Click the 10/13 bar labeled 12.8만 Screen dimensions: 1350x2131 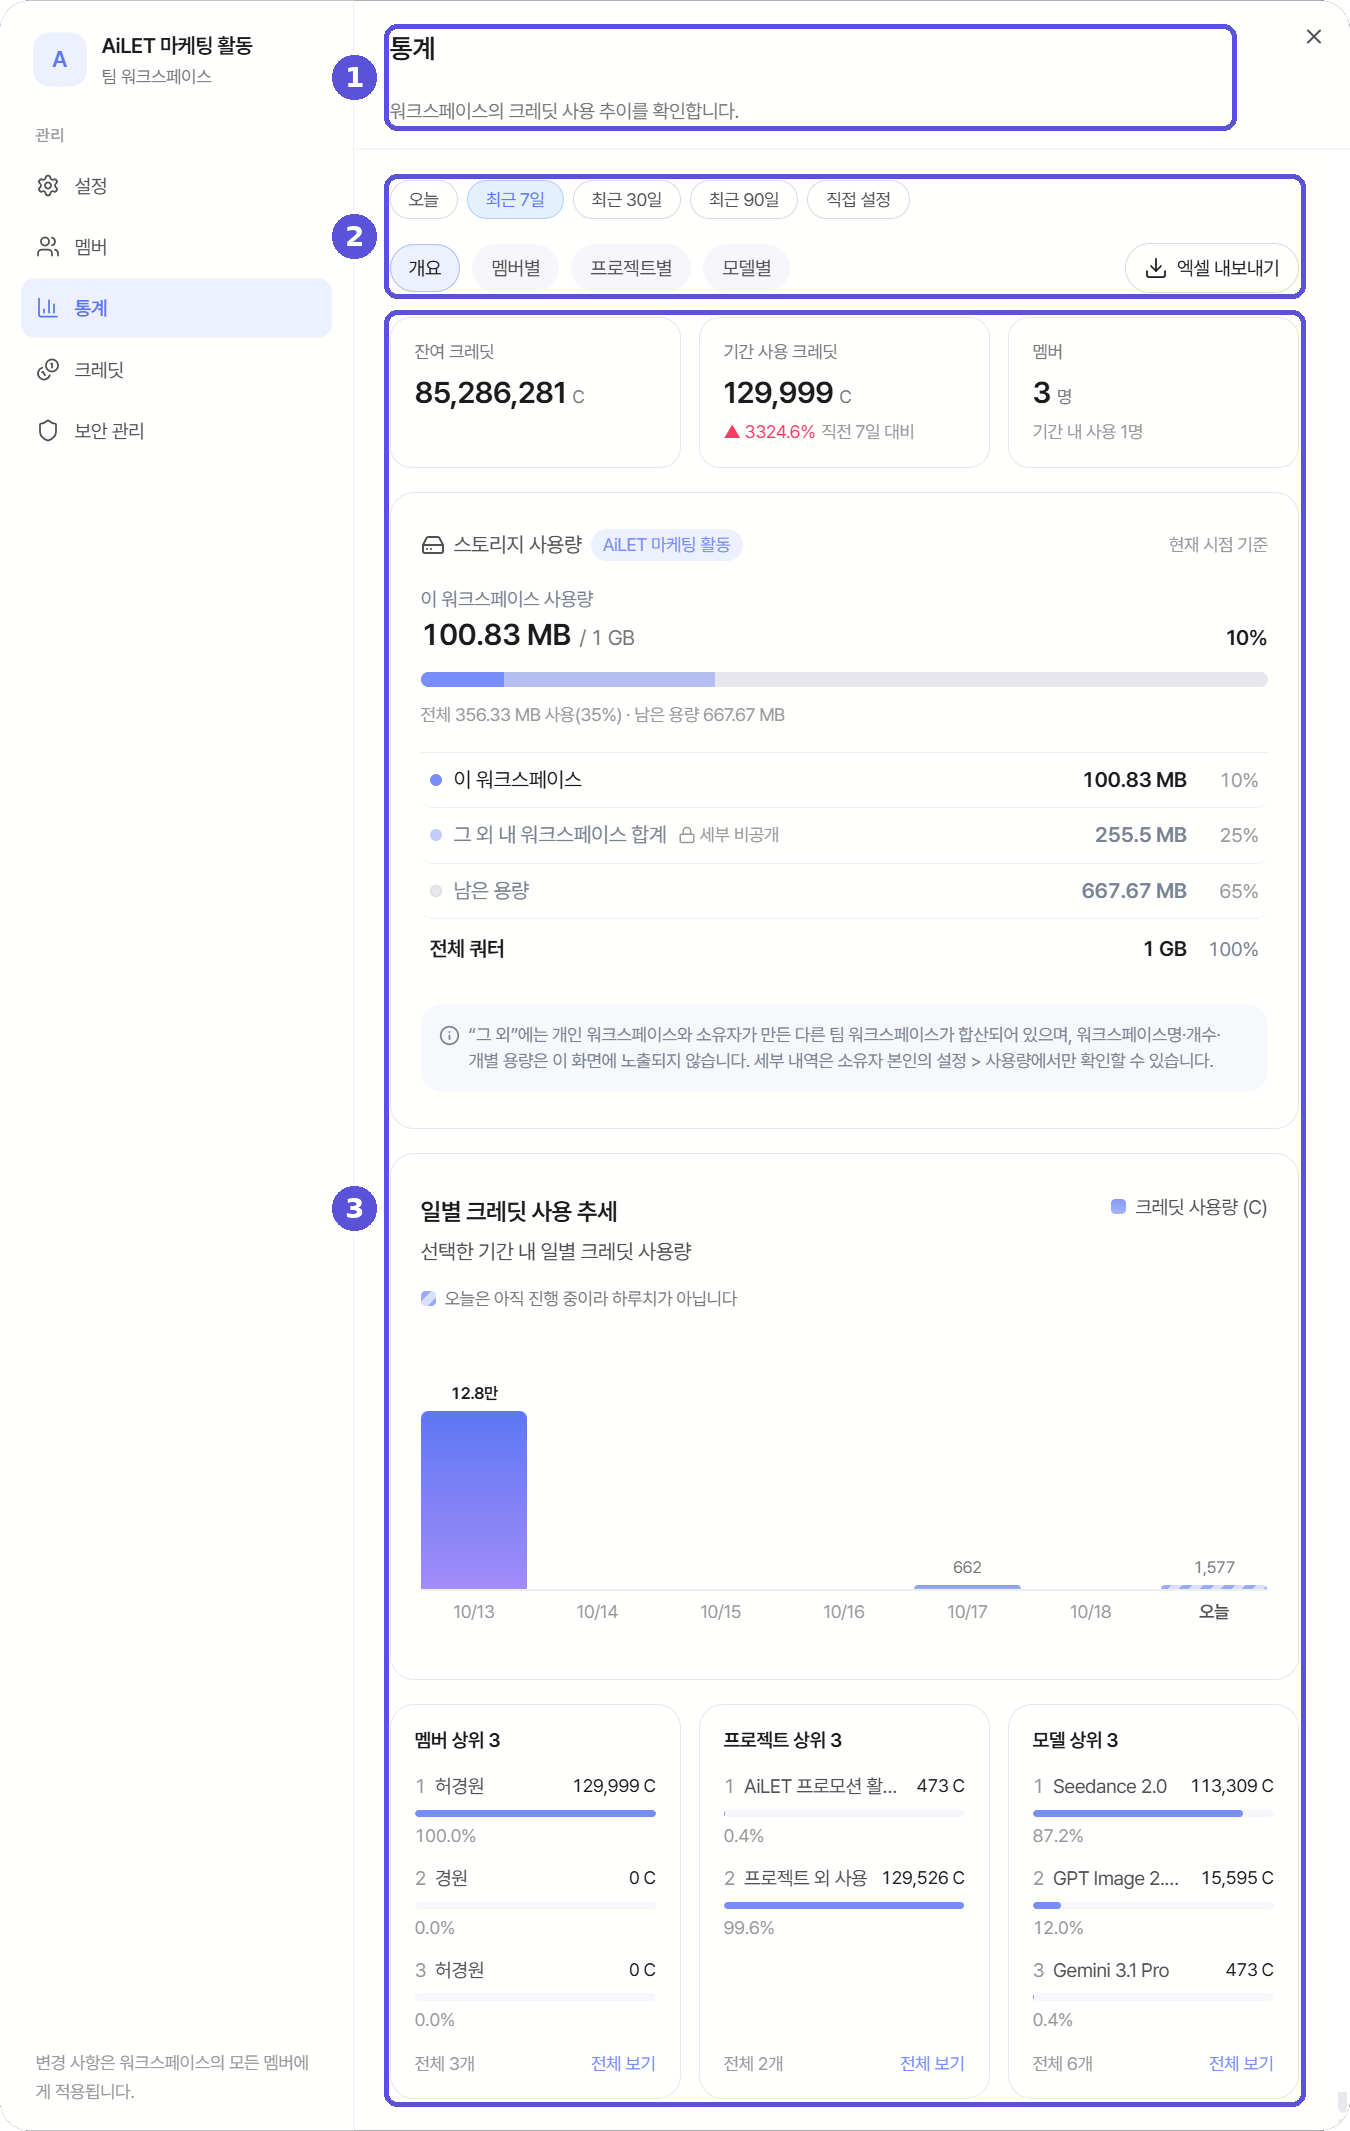pos(474,1500)
